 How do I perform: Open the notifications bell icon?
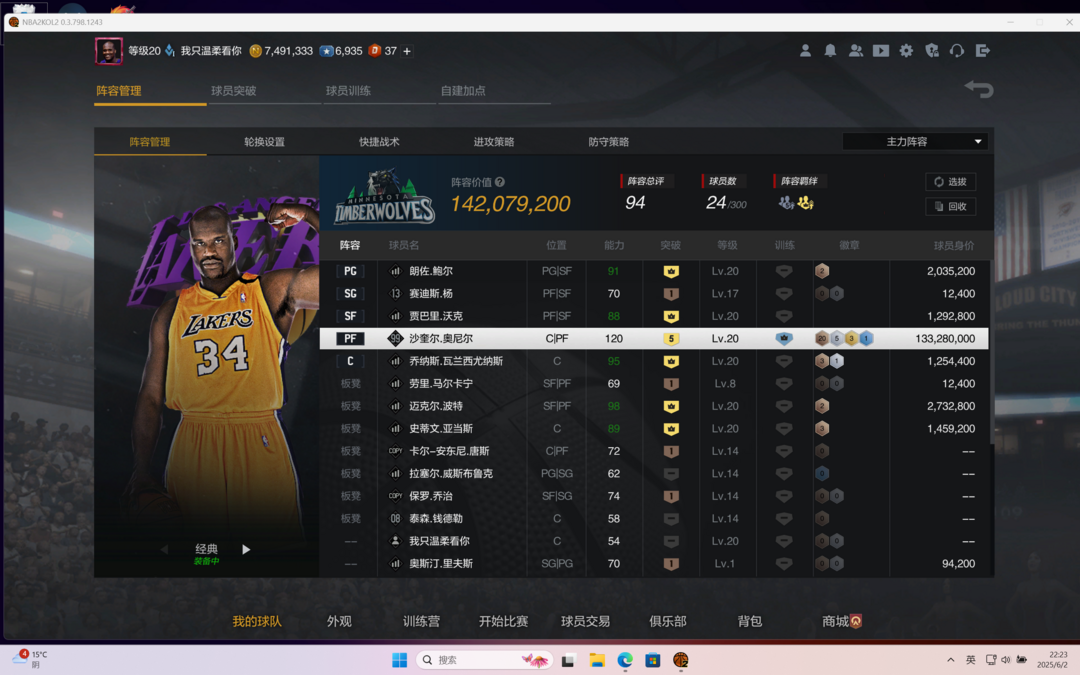tap(830, 51)
